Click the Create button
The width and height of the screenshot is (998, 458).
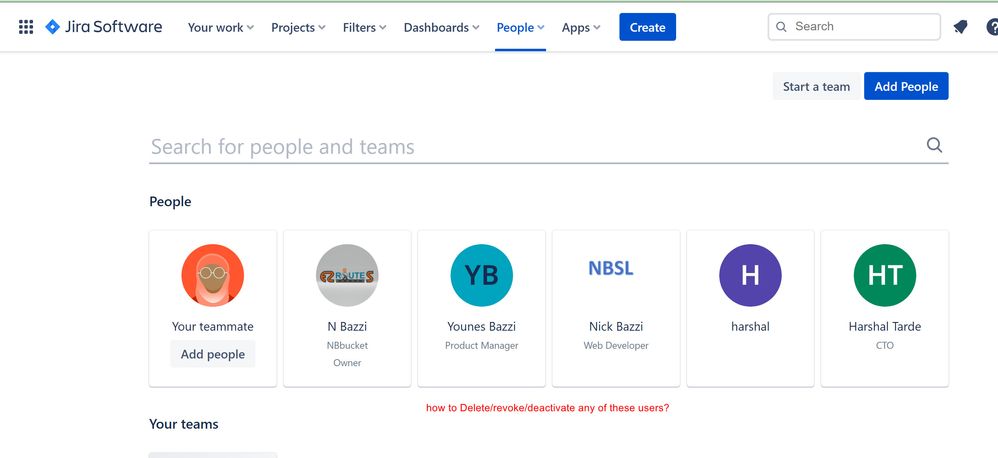(647, 27)
